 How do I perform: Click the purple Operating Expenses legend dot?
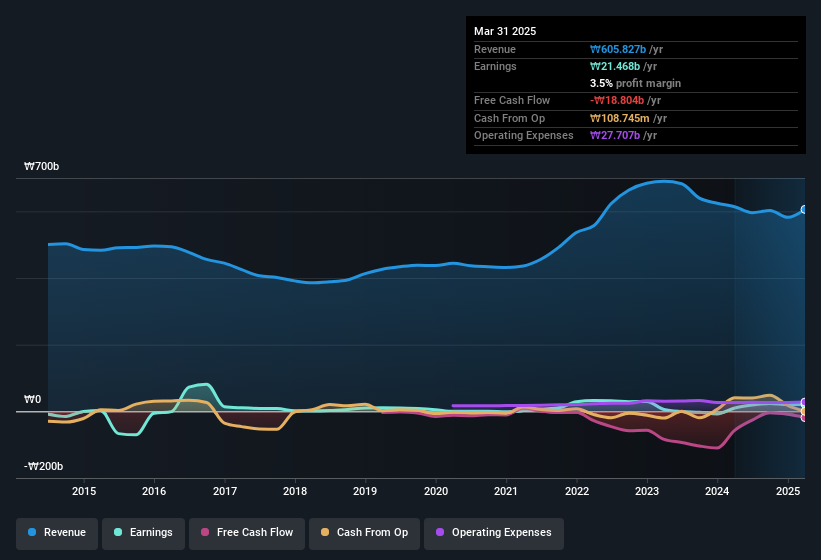pos(440,533)
